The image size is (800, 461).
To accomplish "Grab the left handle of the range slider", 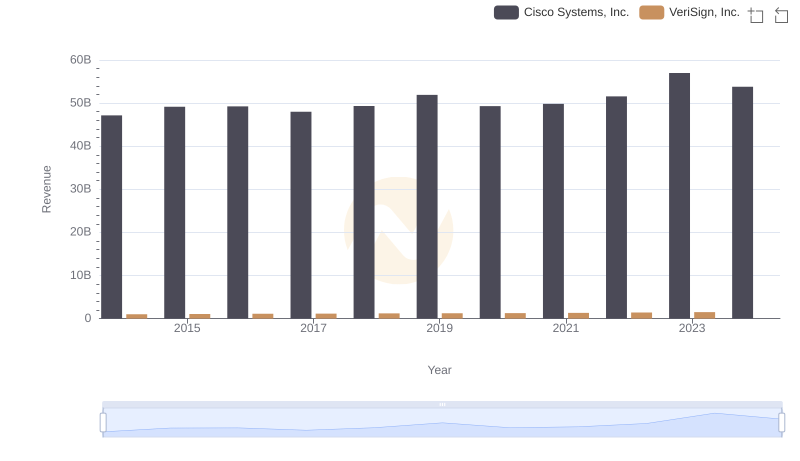I will (103, 422).
